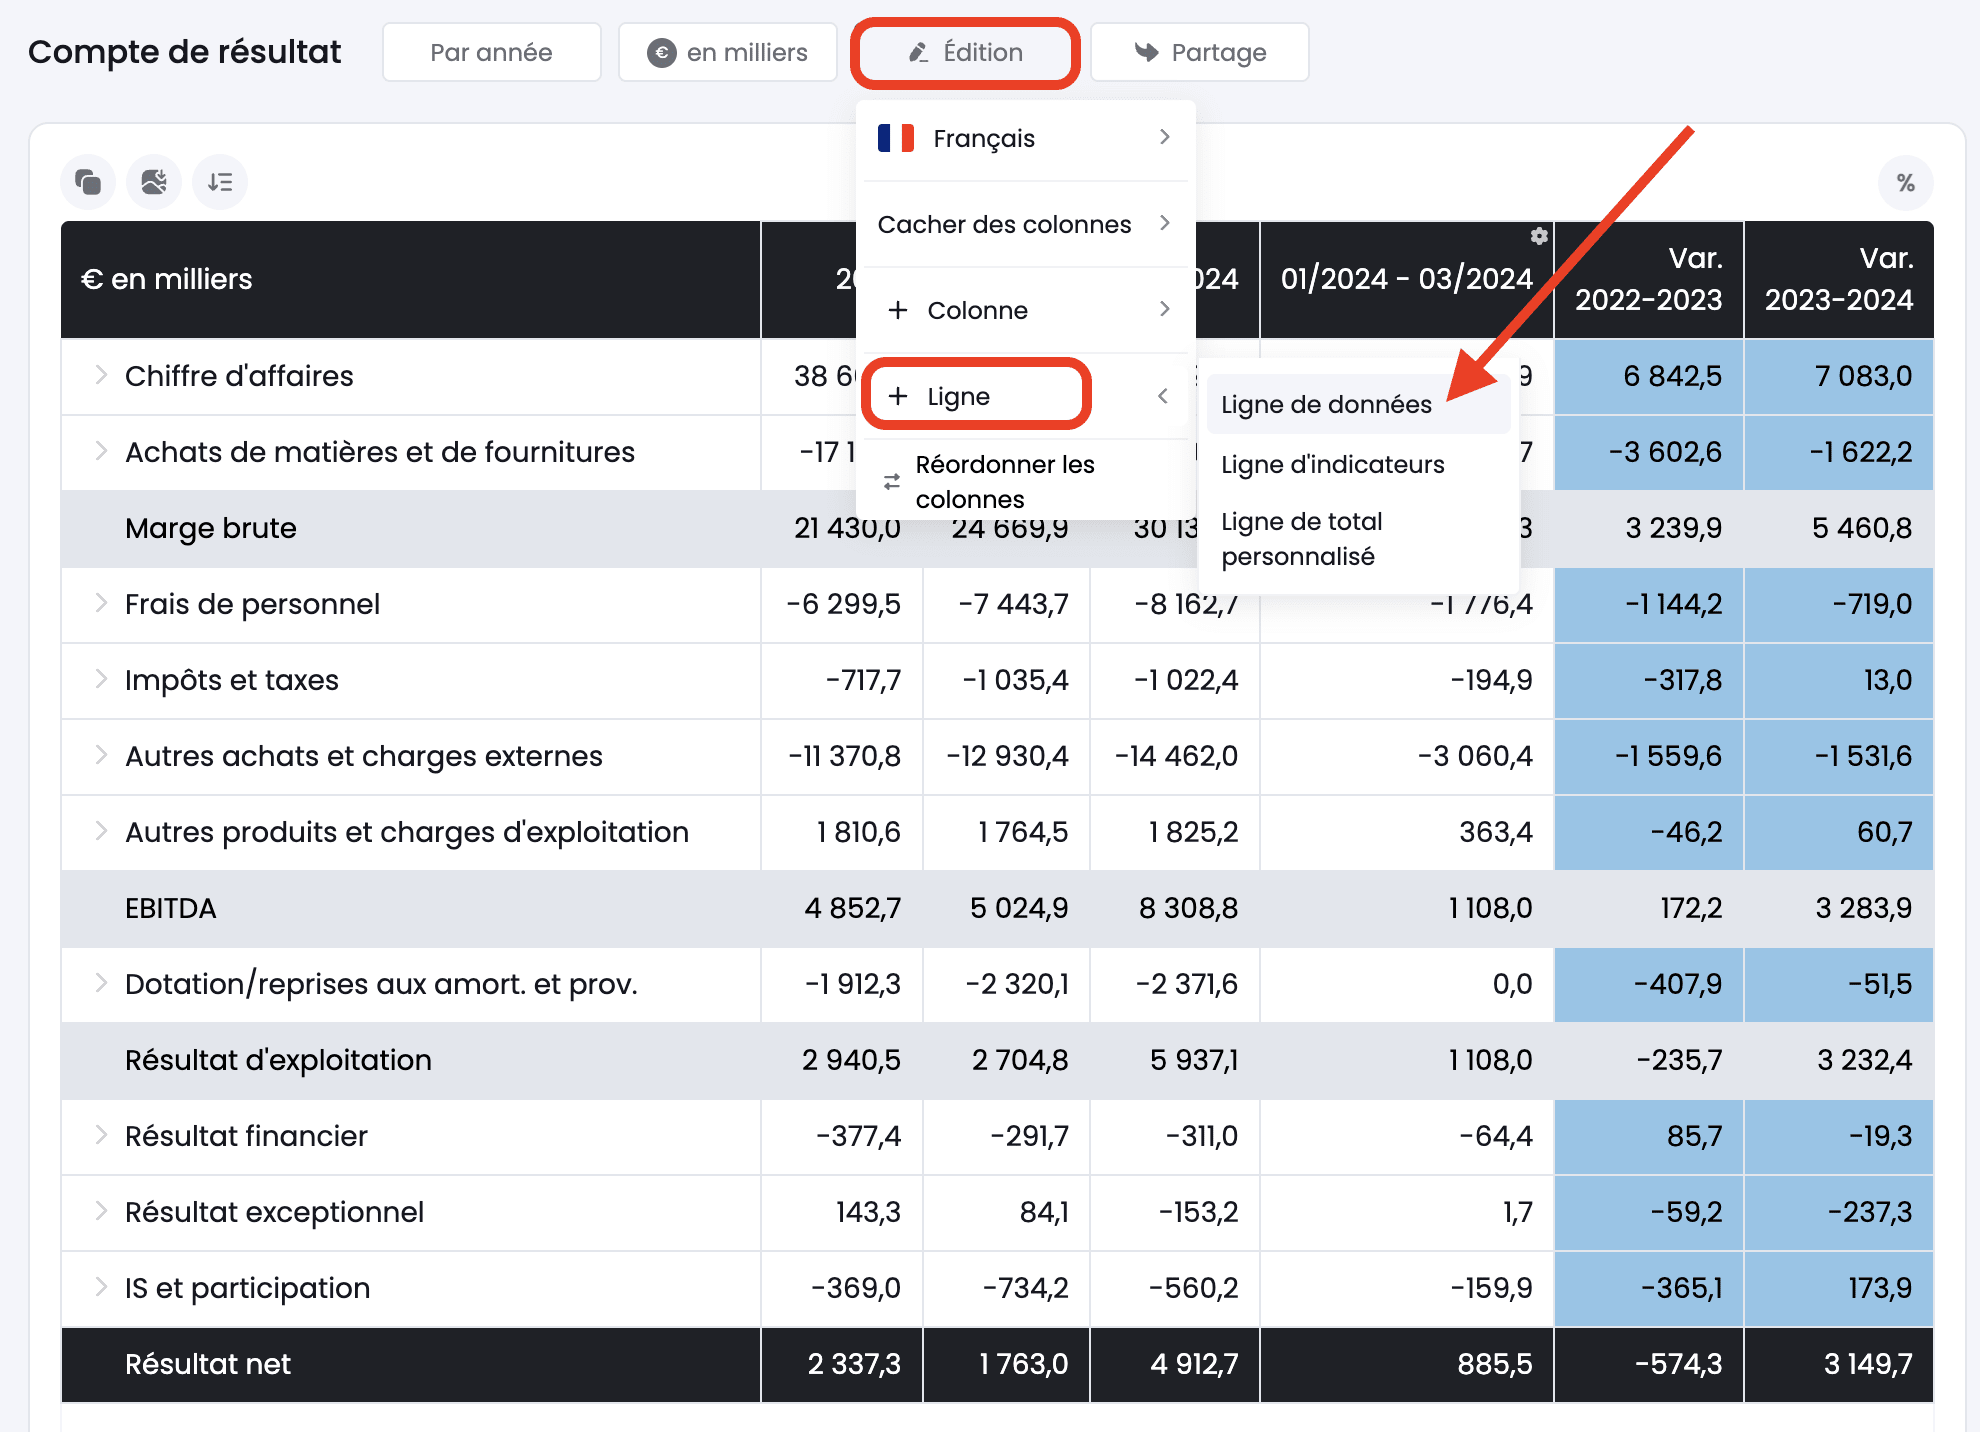The image size is (1980, 1432).
Task: Expand the IS et participation row
Action: pyautogui.click(x=101, y=1287)
